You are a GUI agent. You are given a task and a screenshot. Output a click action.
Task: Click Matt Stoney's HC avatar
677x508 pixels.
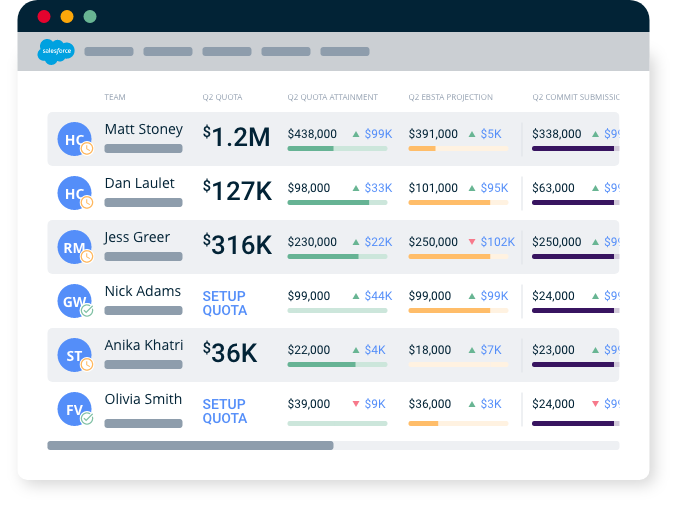tap(73, 139)
